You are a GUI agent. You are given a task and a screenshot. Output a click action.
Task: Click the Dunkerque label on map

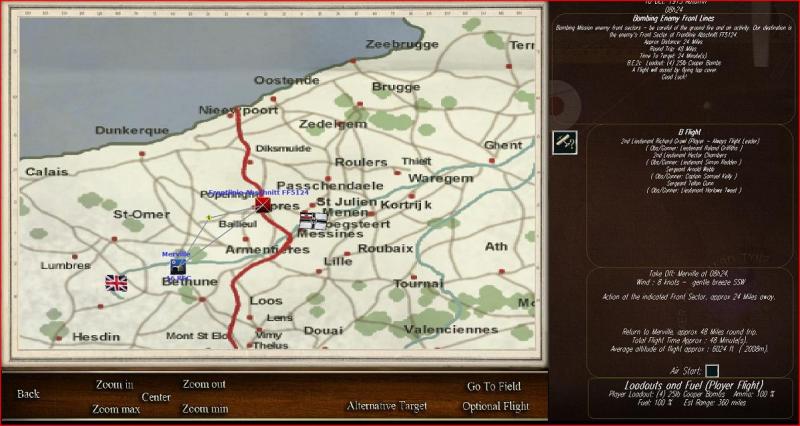click(x=132, y=131)
